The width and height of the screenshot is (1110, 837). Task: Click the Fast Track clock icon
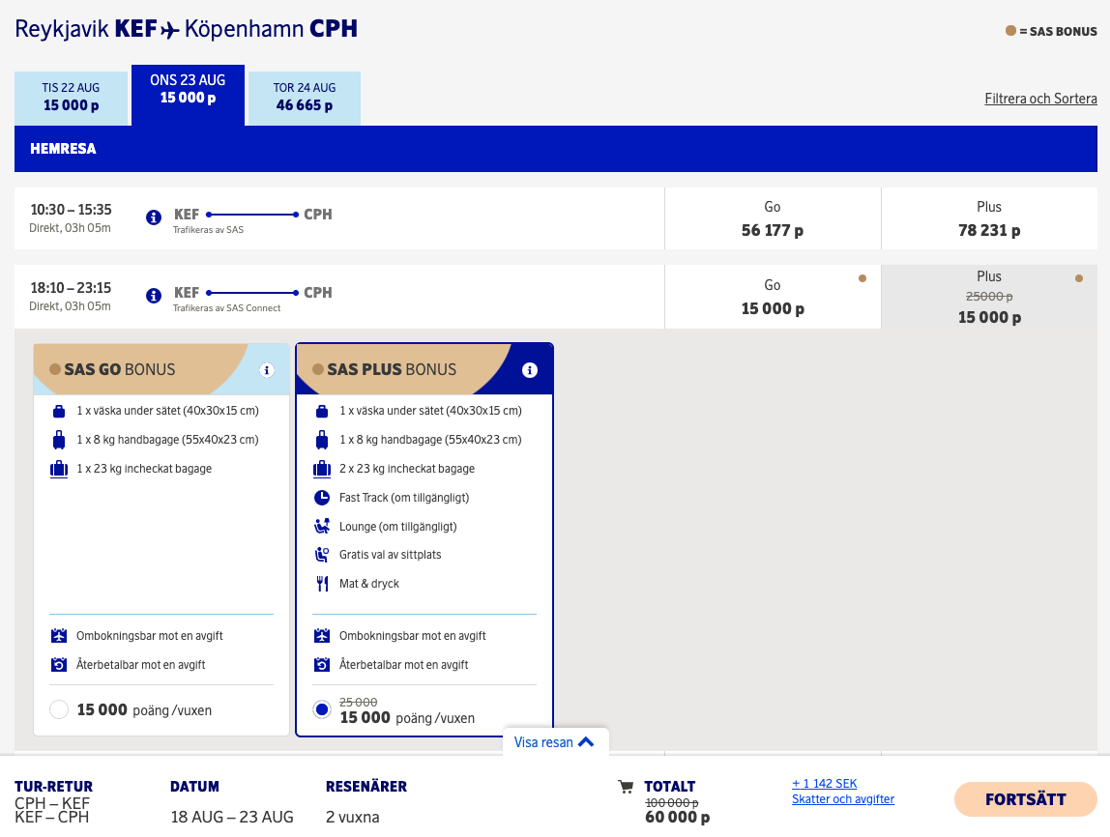322,498
